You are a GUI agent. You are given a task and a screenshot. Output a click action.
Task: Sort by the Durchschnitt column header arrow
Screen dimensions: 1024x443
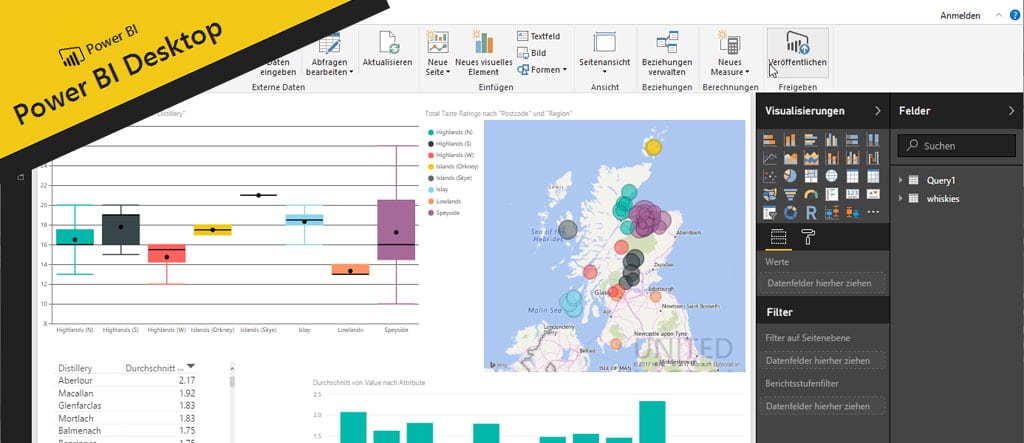tap(191, 366)
